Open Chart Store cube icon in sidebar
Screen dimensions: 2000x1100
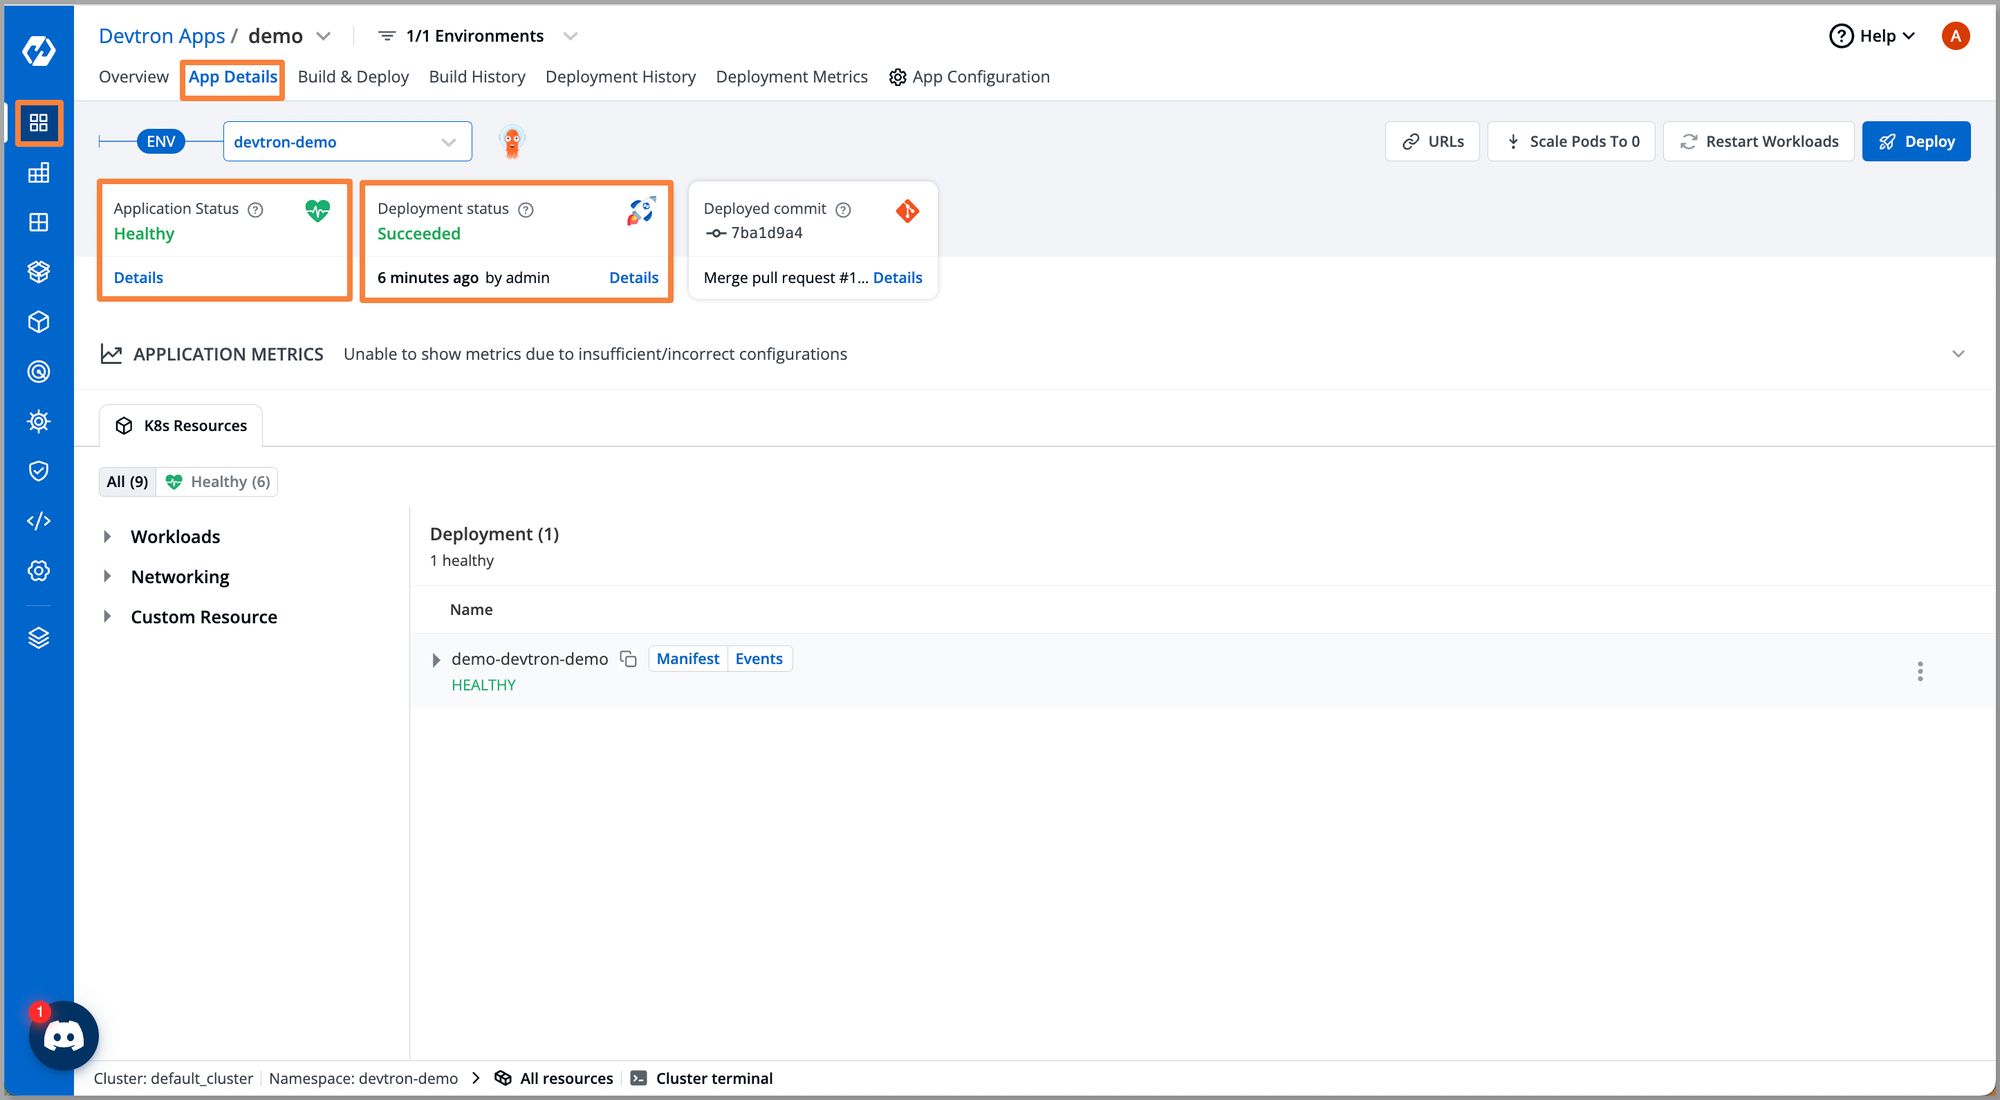click(x=39, y=322)
